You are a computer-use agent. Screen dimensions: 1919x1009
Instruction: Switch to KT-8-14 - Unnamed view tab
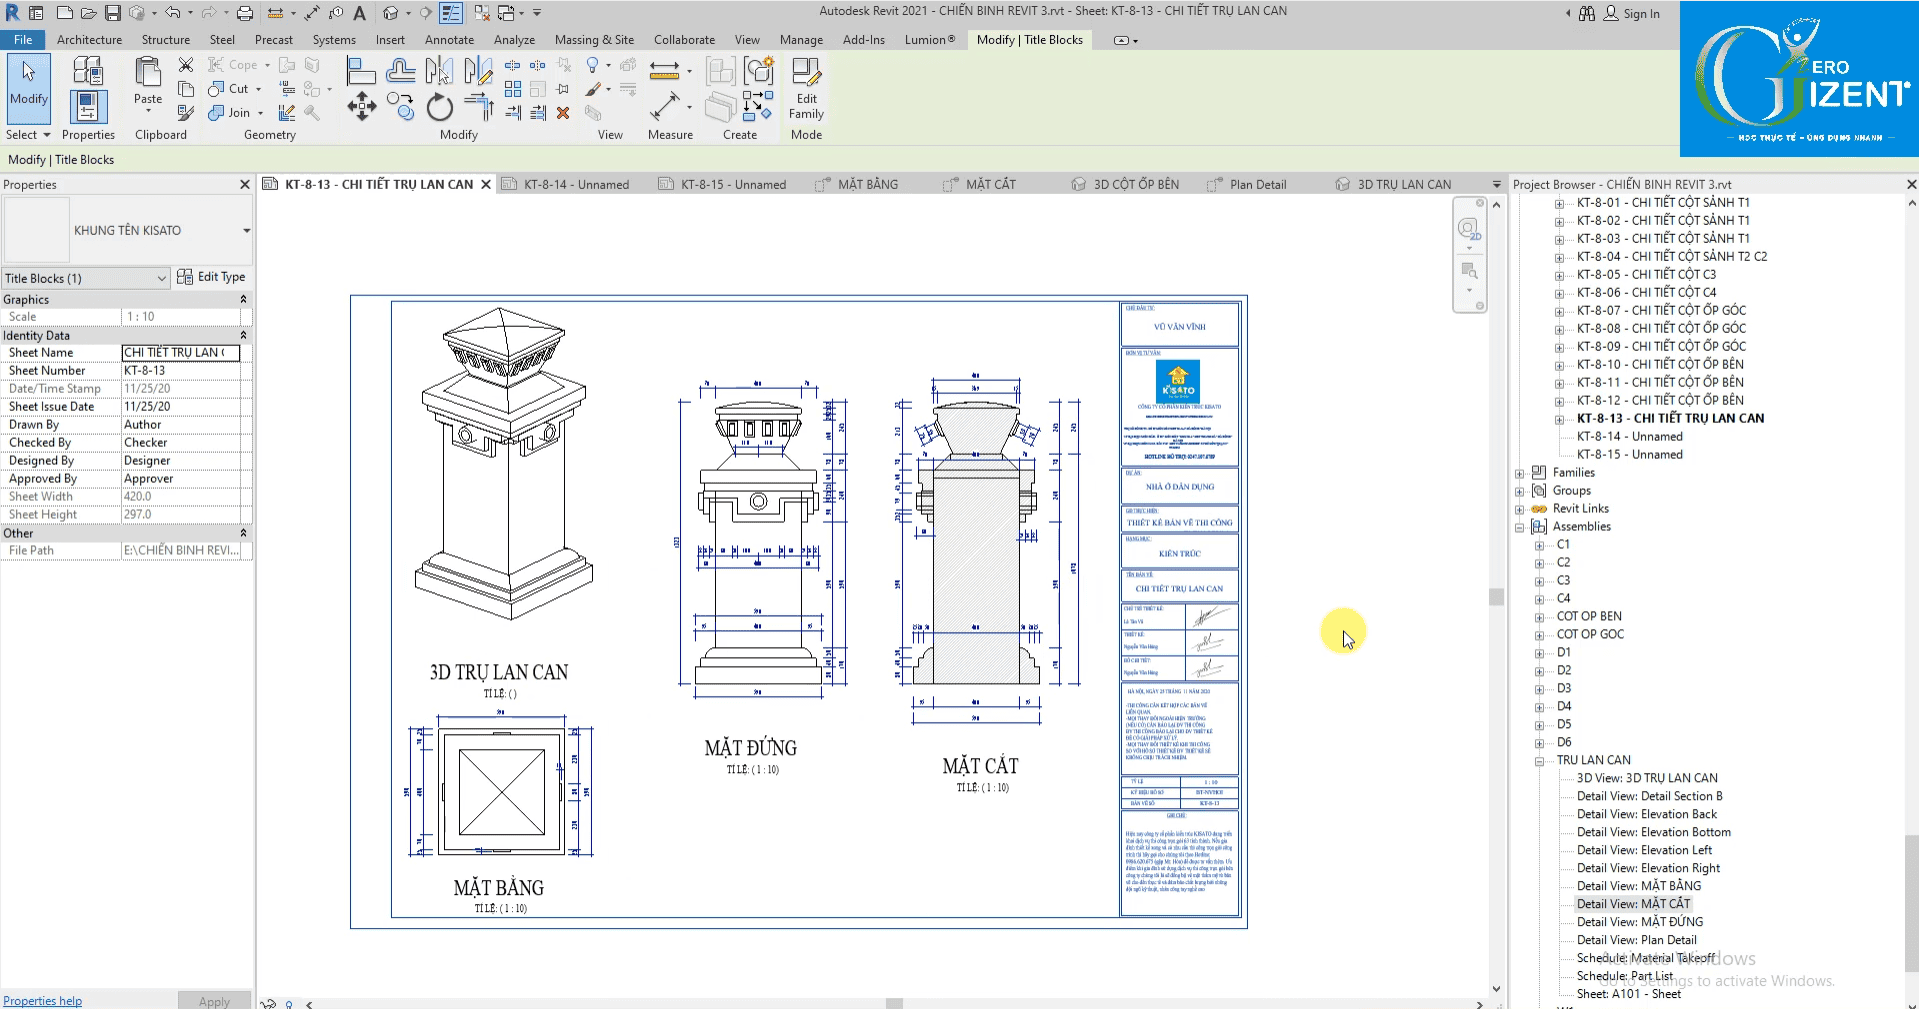tap(576, 184)
